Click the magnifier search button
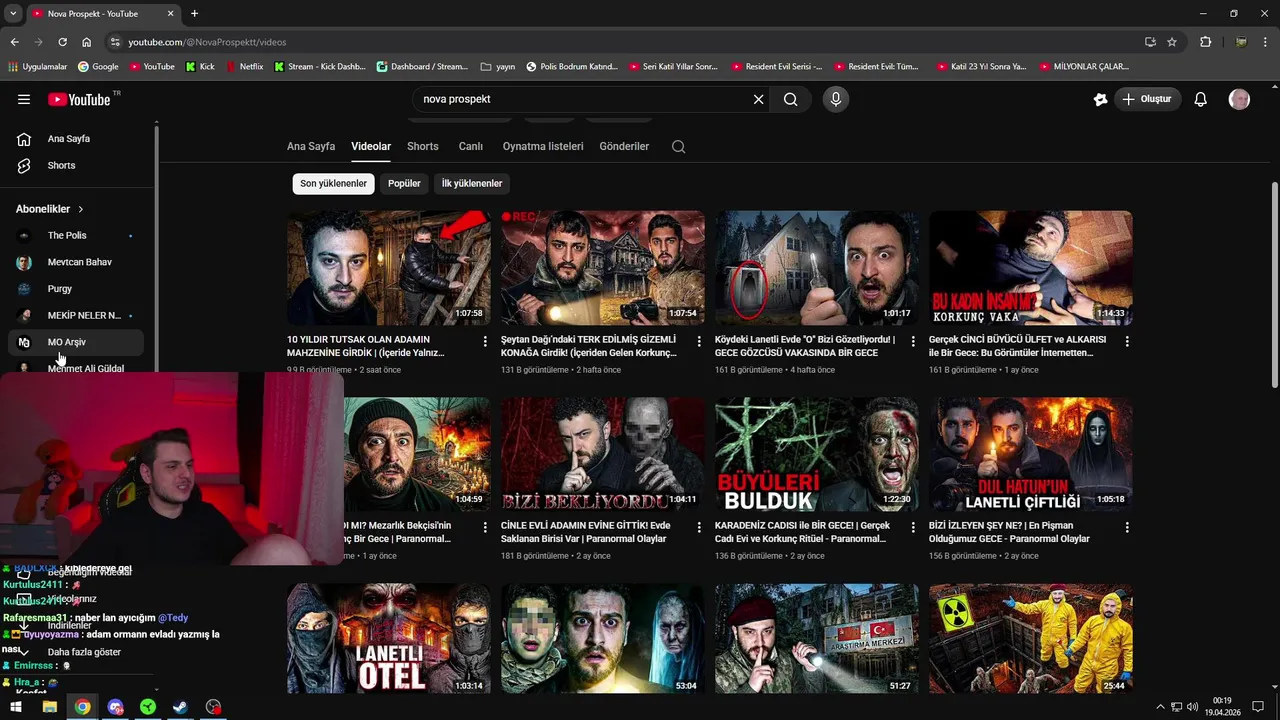Viewport: 1280px width, 720px height. tap(790, 99)
